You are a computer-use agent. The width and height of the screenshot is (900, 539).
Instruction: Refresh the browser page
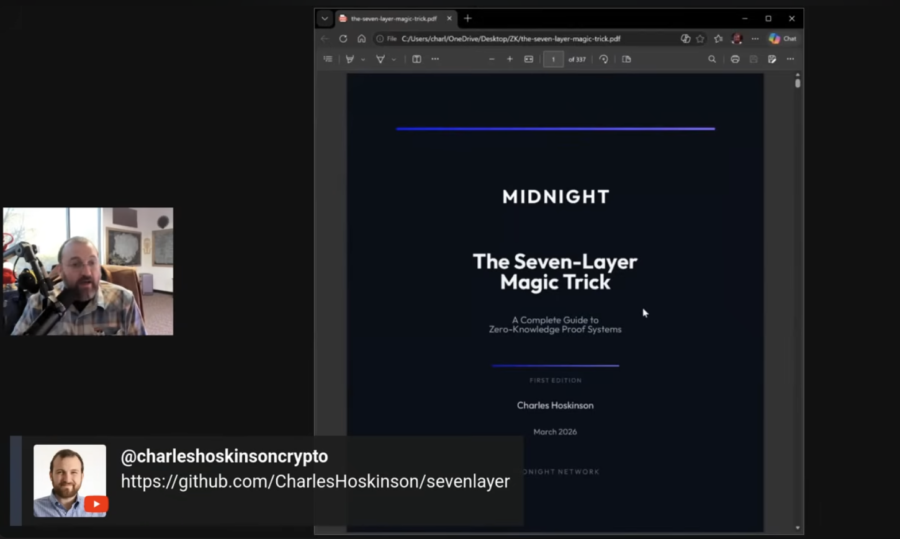click(343, 39)
